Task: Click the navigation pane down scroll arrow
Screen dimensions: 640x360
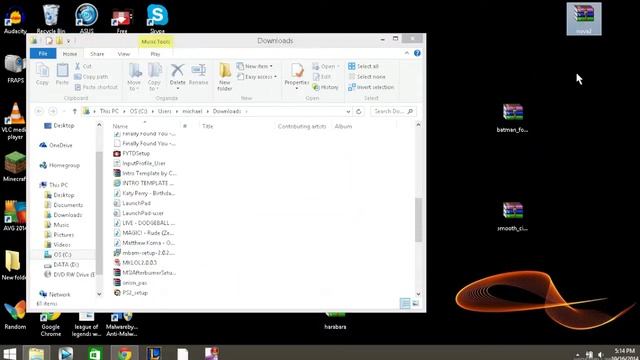Action: tap(99, 294)
